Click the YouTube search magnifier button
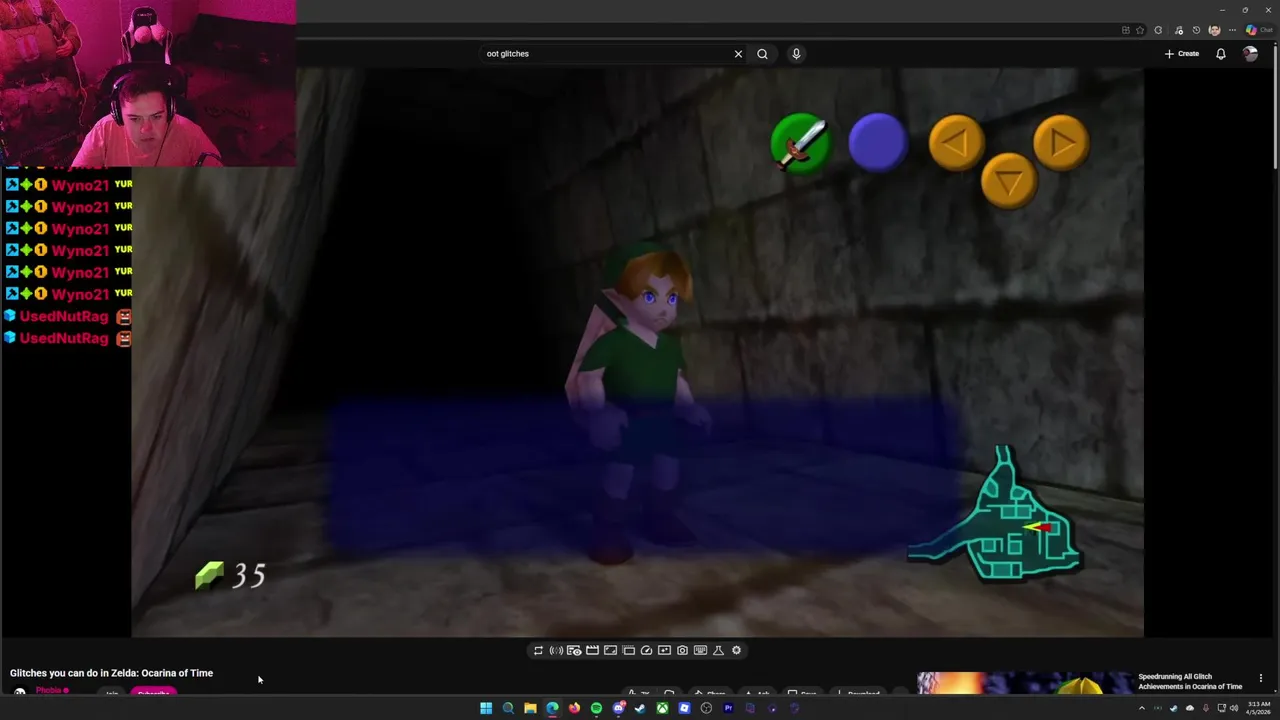This screenshot has height=720, width=1280. (x=762, y=54)
